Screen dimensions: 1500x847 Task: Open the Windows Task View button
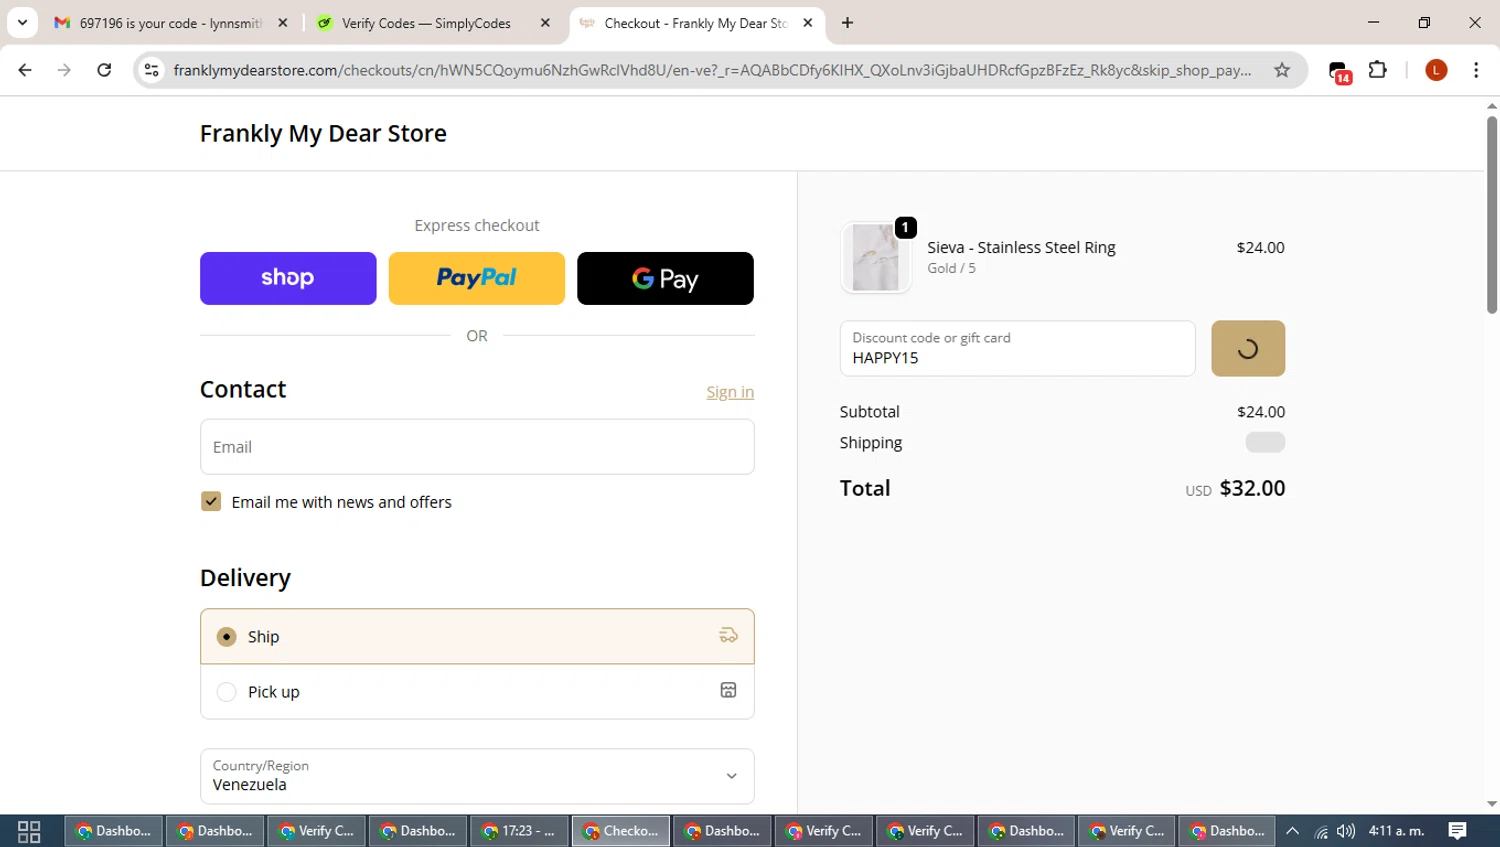point(29,831)
